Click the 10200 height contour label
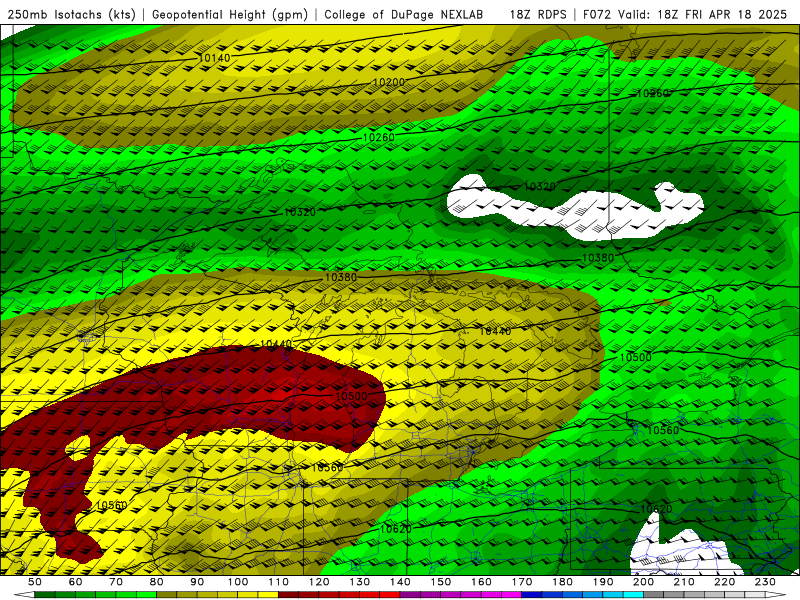Image resolution: width=800 pixels, height=600 pixels. point(389,82)
